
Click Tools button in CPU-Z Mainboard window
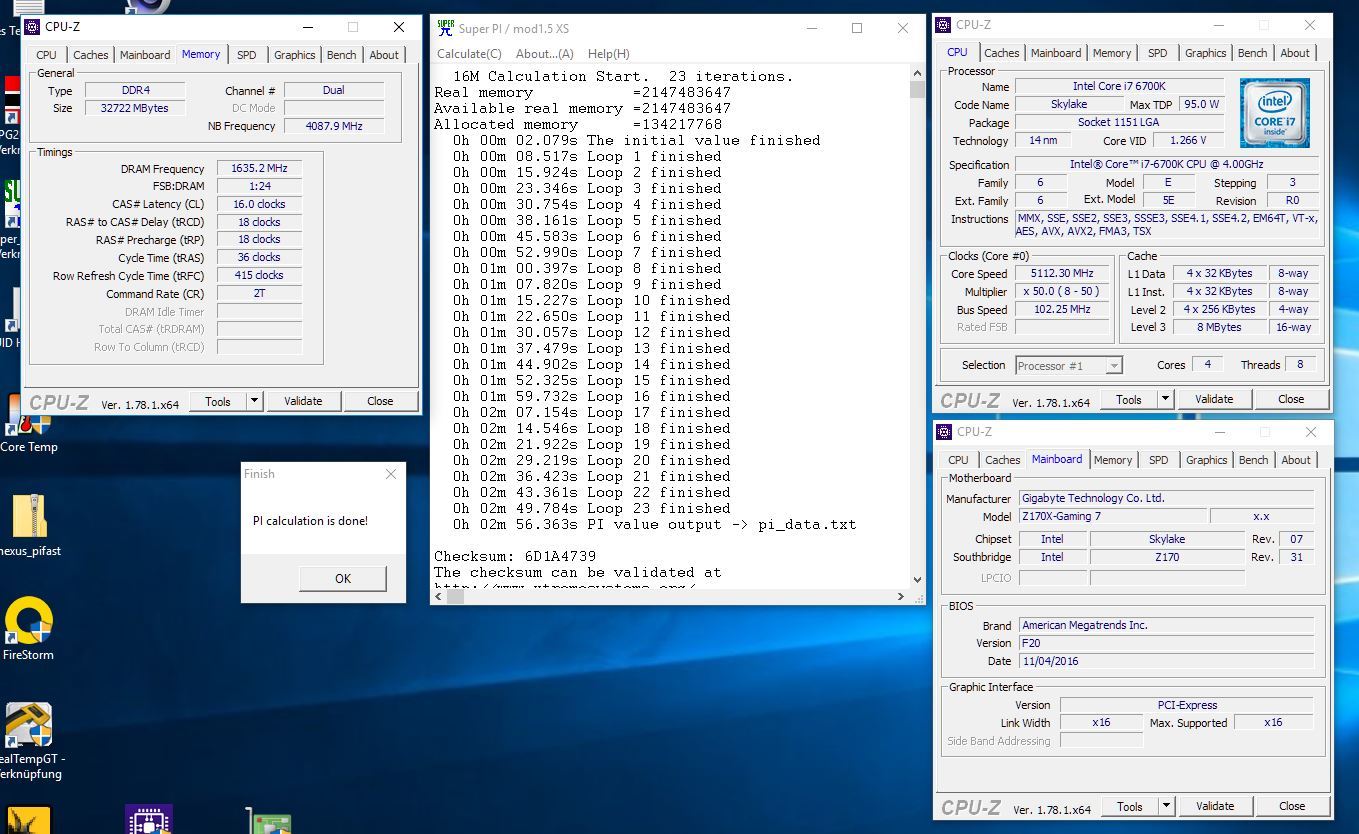coord(1130,806)
